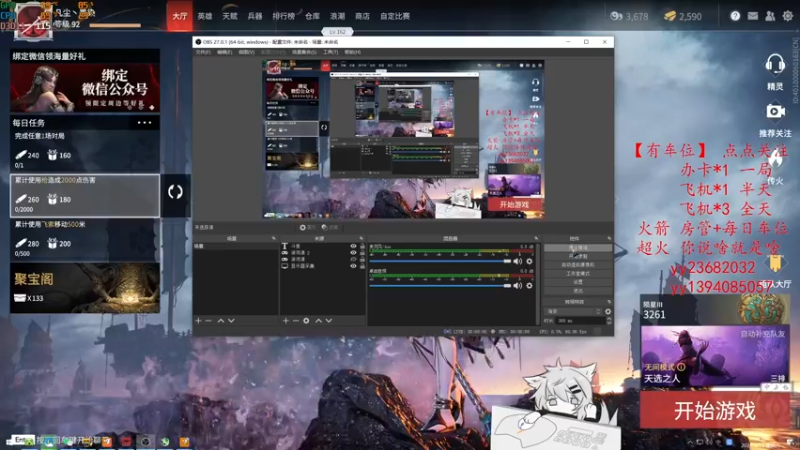Click the player avatar portrait
This screenshot has height=450, width=800.
tap(33, 20)
